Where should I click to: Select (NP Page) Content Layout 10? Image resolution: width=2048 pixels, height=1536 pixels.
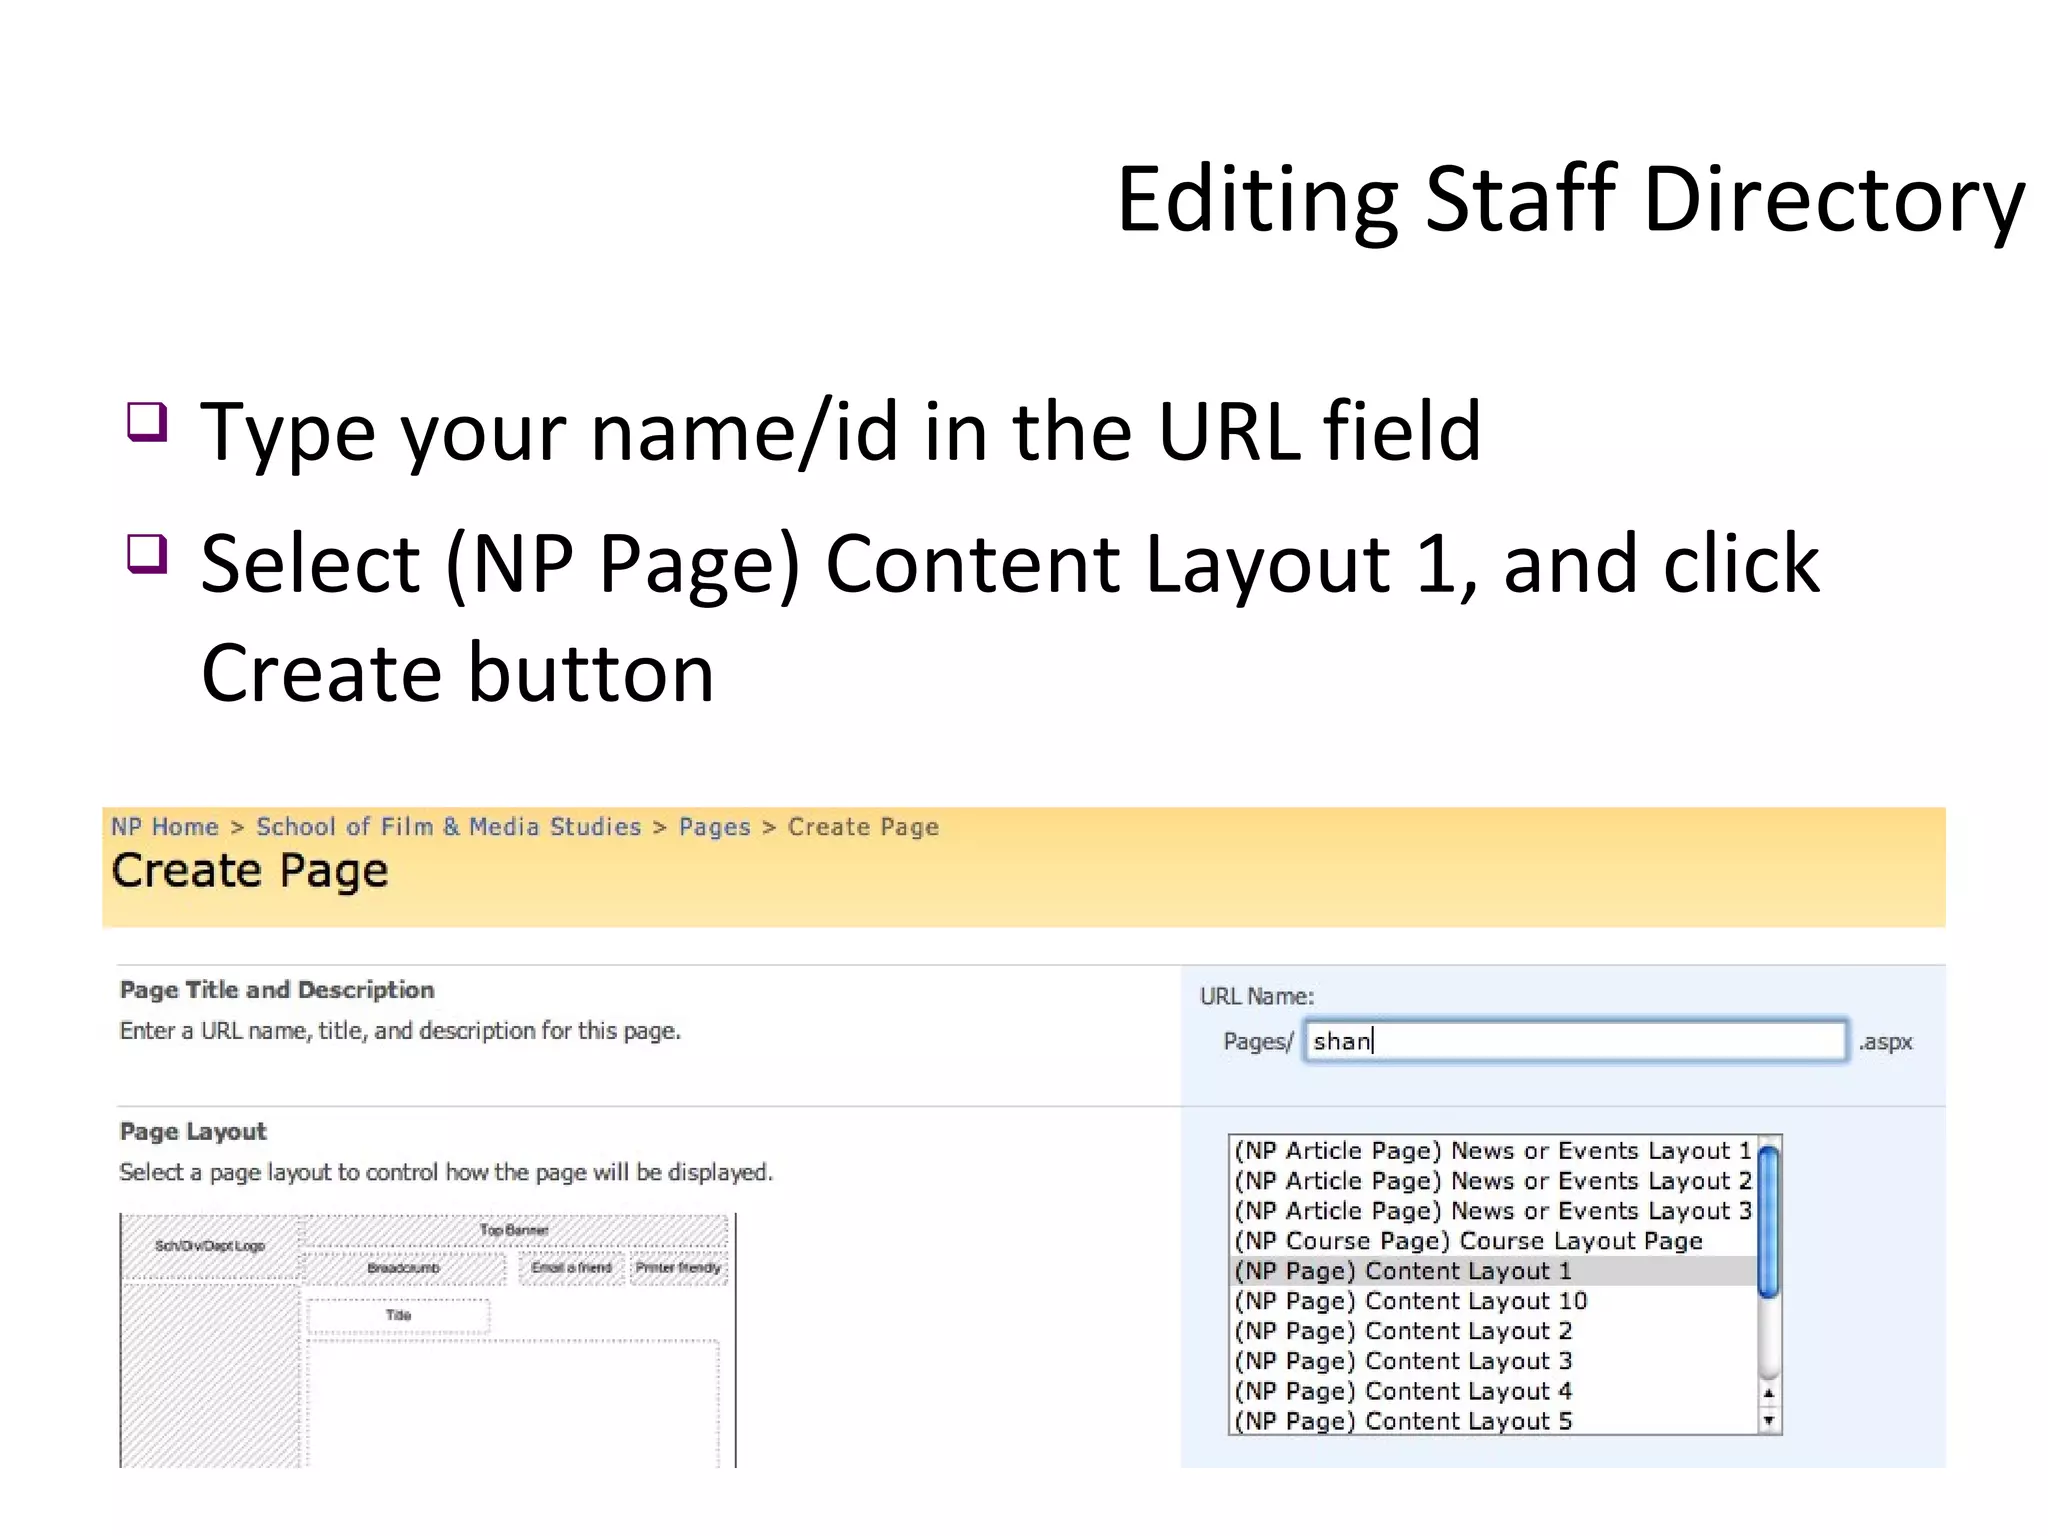tap(1492, 1301)
